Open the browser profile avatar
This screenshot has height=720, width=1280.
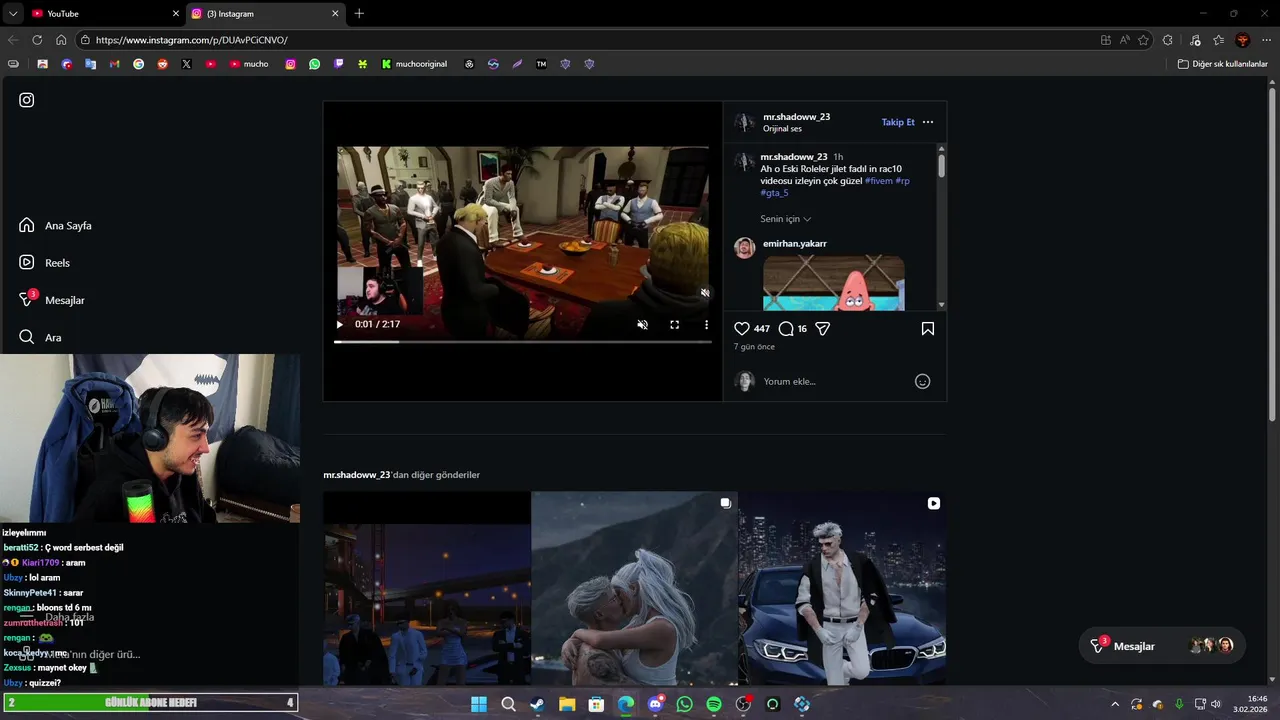click(x=1243, y=40)
